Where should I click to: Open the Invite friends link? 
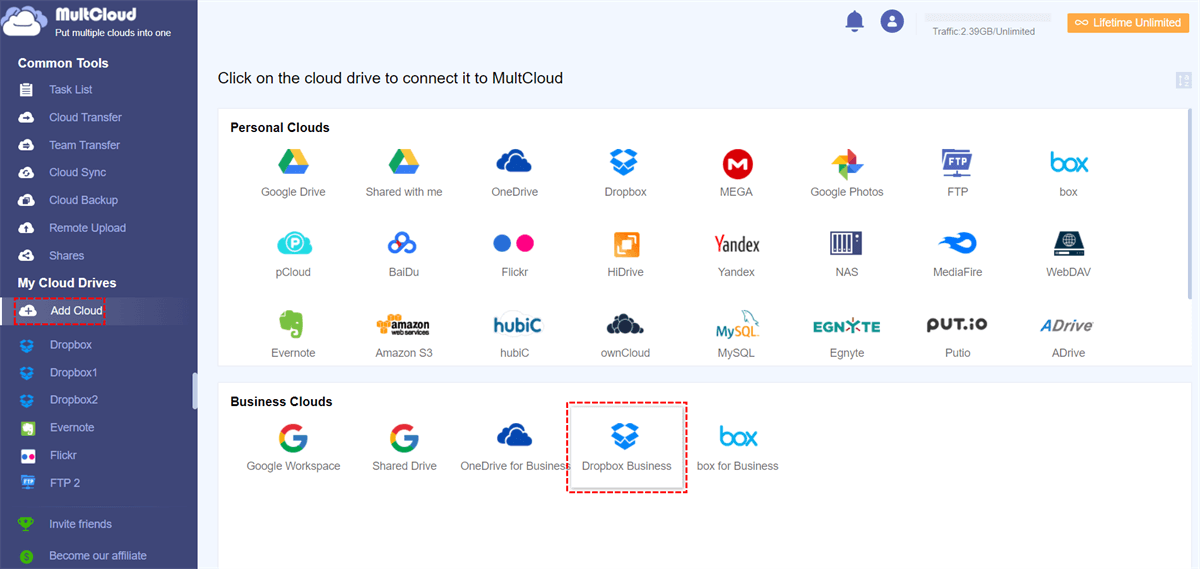point(80,524)
